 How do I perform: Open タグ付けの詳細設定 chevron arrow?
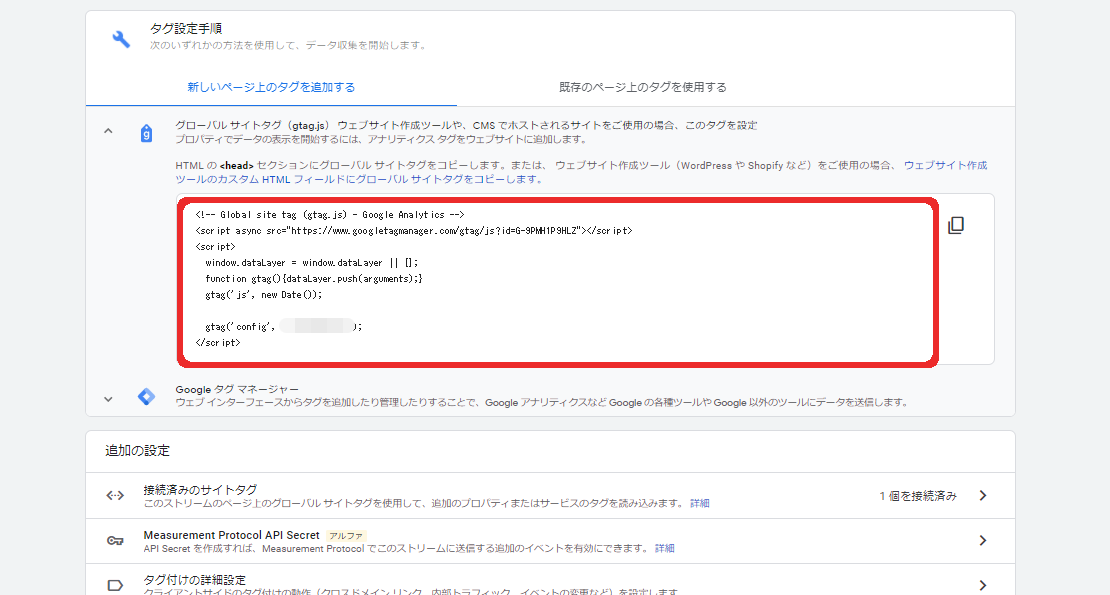tap(983, 585)
